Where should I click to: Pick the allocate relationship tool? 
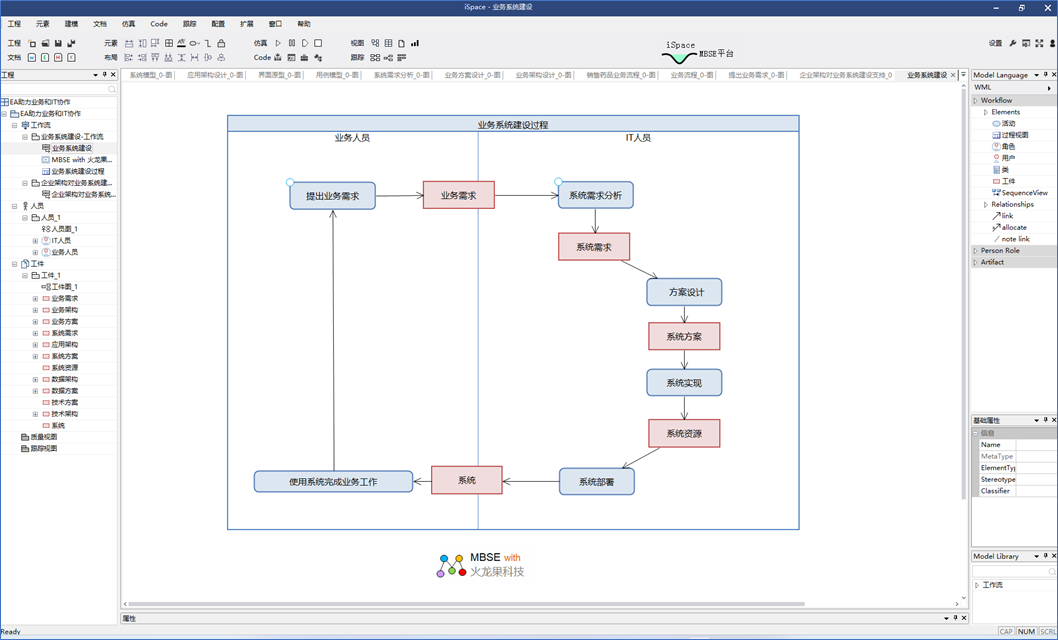pos(1013,227)
